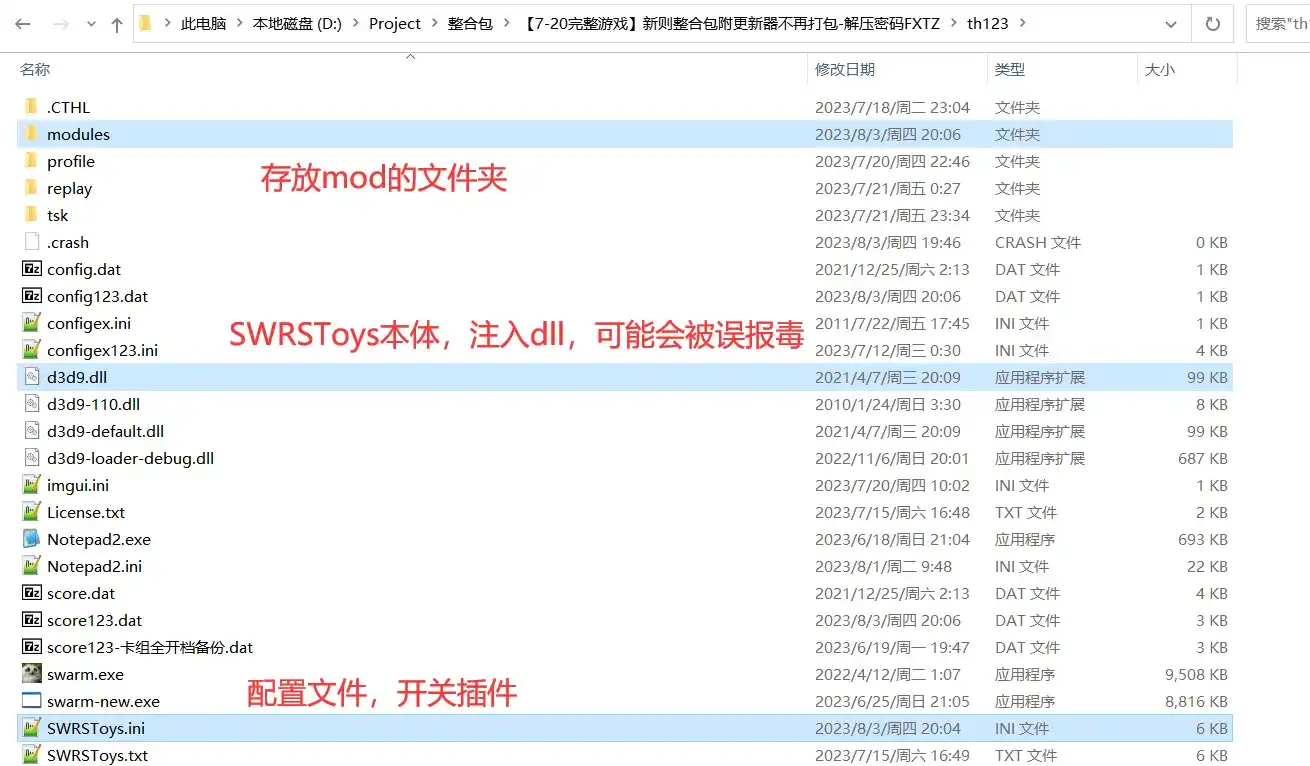This screenshot has width=1310, height=766.
Task: Click the Notepad2.exe file name
Action: 99,539
